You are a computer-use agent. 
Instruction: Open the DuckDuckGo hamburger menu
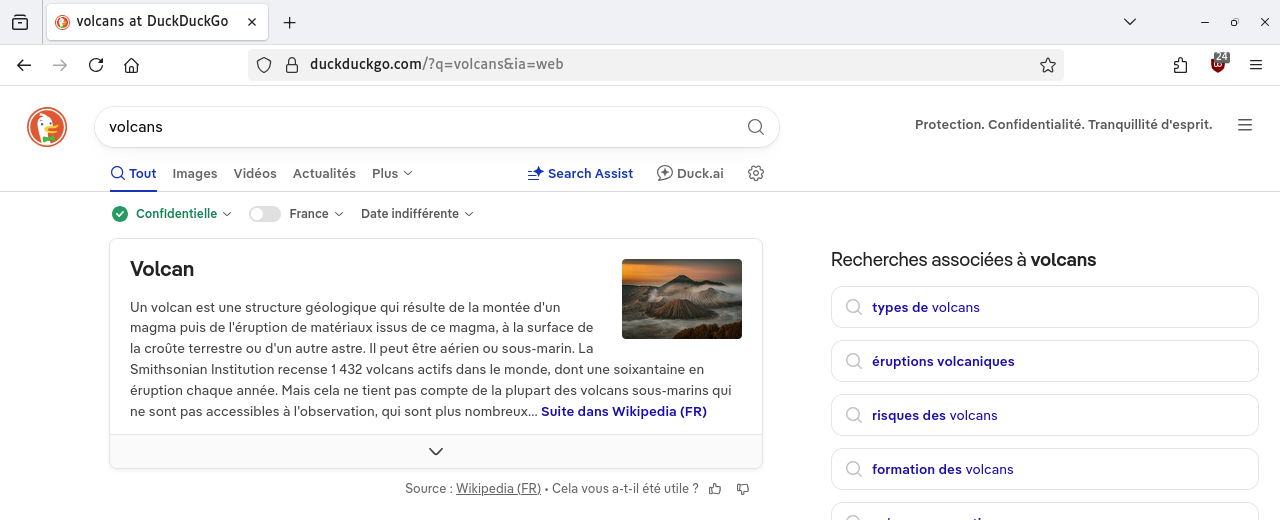[1245, 125]
